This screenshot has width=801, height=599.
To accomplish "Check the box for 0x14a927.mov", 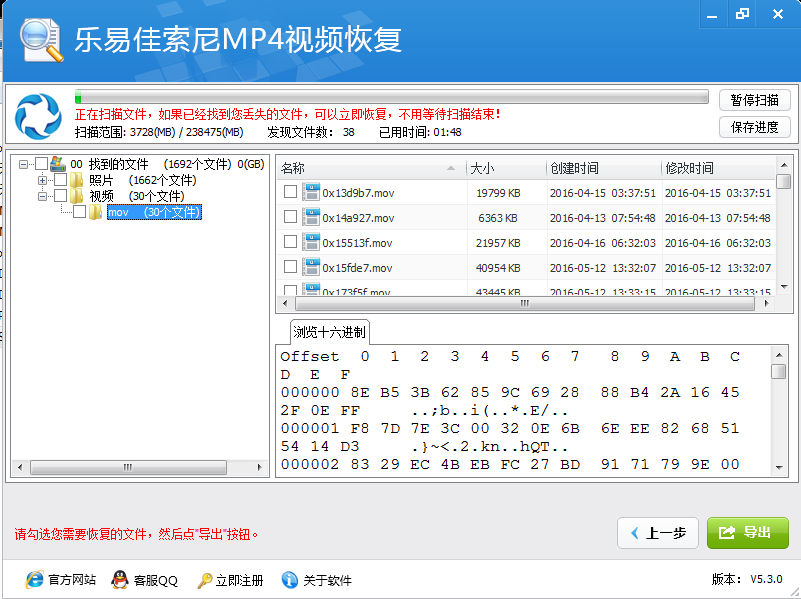I will tap(290, 217).
